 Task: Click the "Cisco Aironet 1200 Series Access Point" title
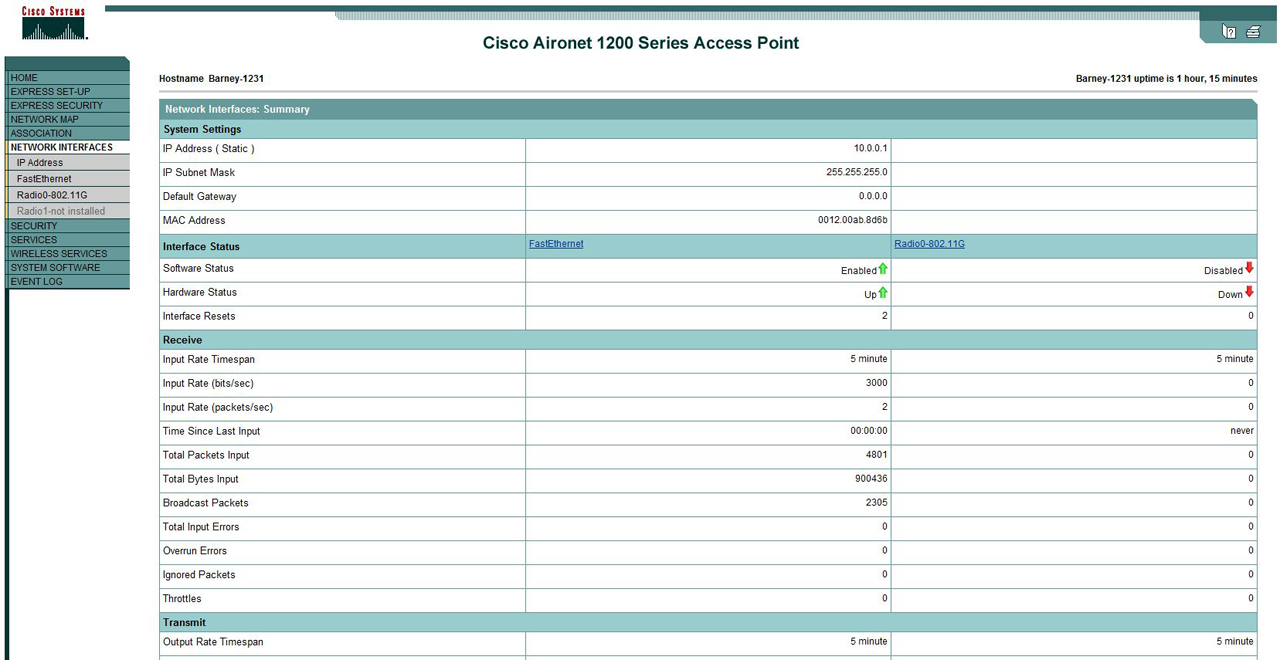(x=641, y=43)
